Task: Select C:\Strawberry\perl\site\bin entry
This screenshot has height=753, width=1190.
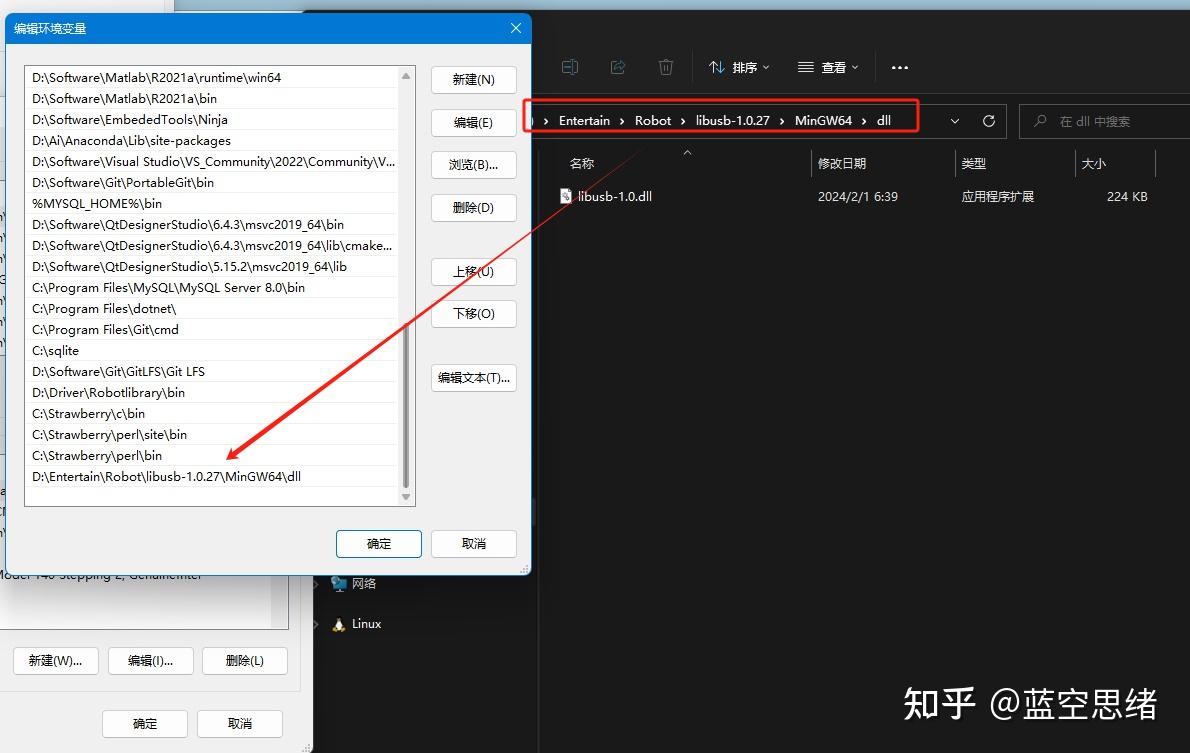Action: tap(211, 434)
